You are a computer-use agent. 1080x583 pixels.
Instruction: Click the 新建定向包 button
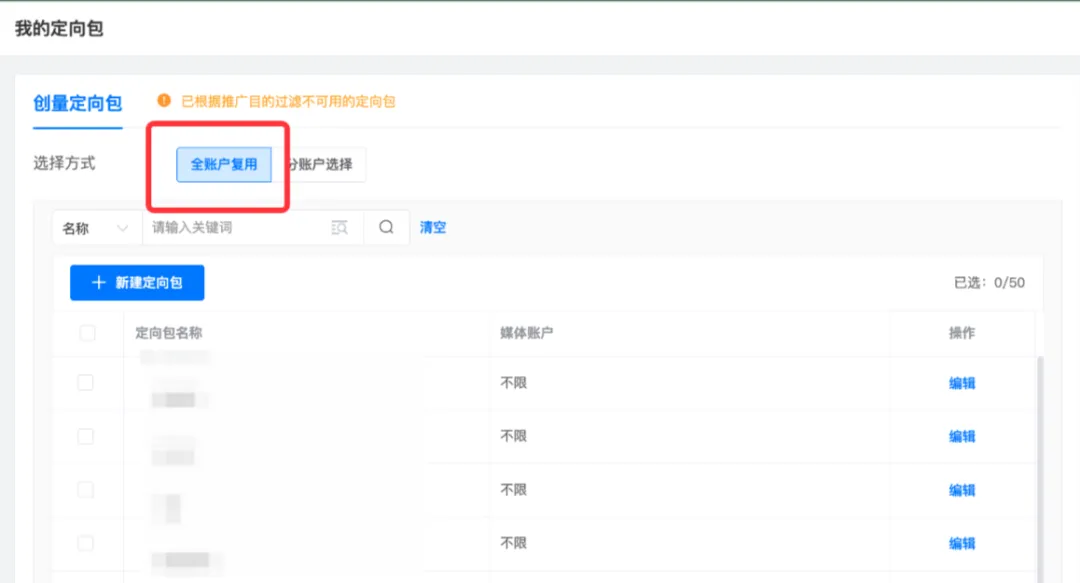click(x=137, y=283)
